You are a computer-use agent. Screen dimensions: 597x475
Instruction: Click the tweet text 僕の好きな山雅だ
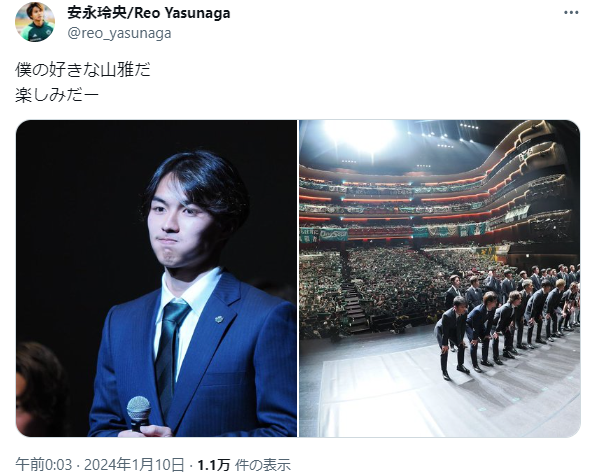pos(83,70)
